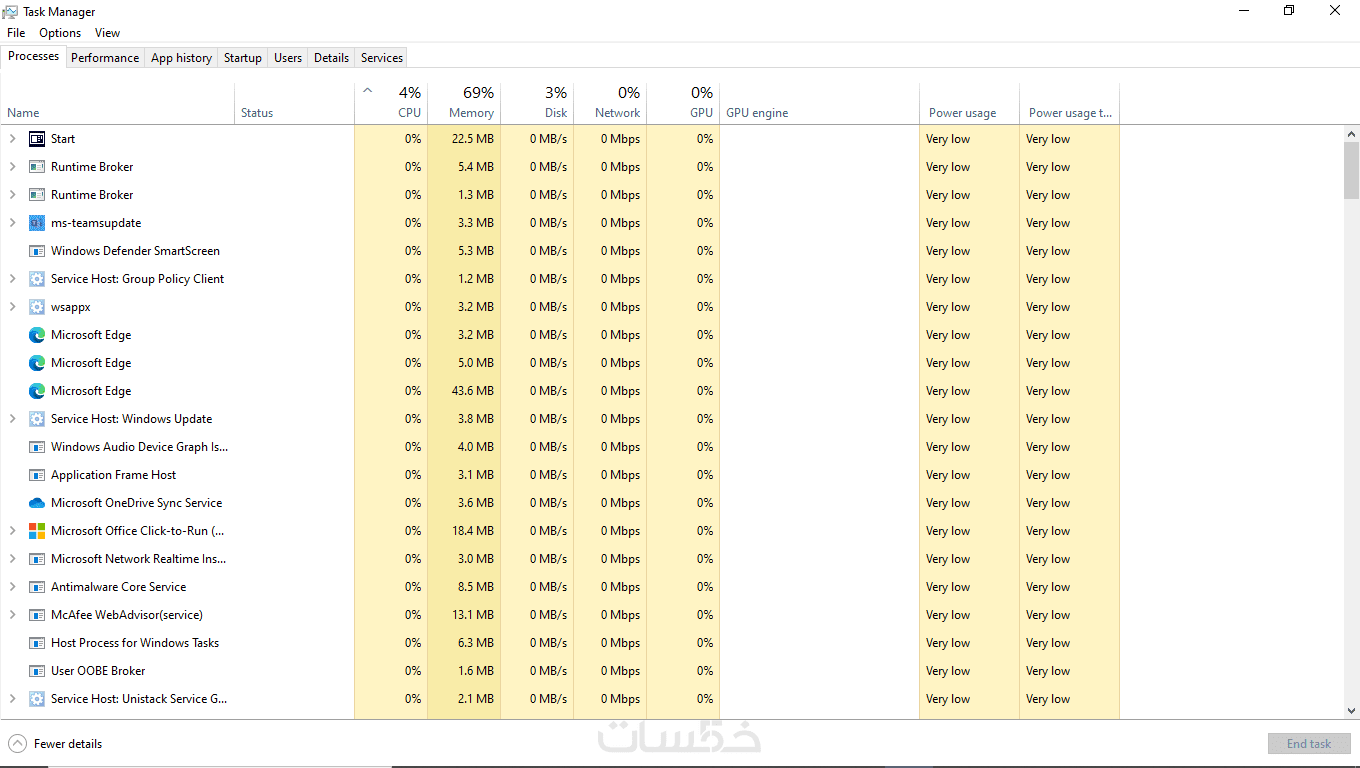Click the Microsoft Network Realtime icon
Screen dimensions: 1360x768
click(37, 559)
